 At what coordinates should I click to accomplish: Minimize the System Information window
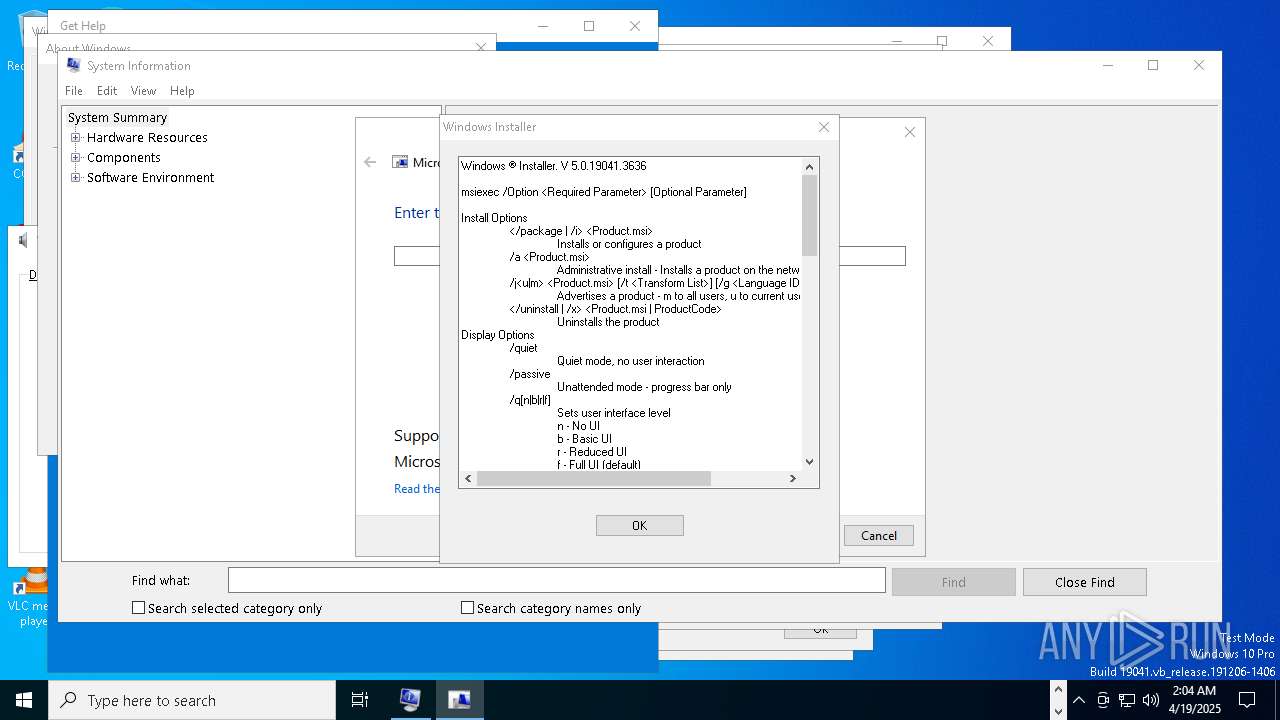1108,65
